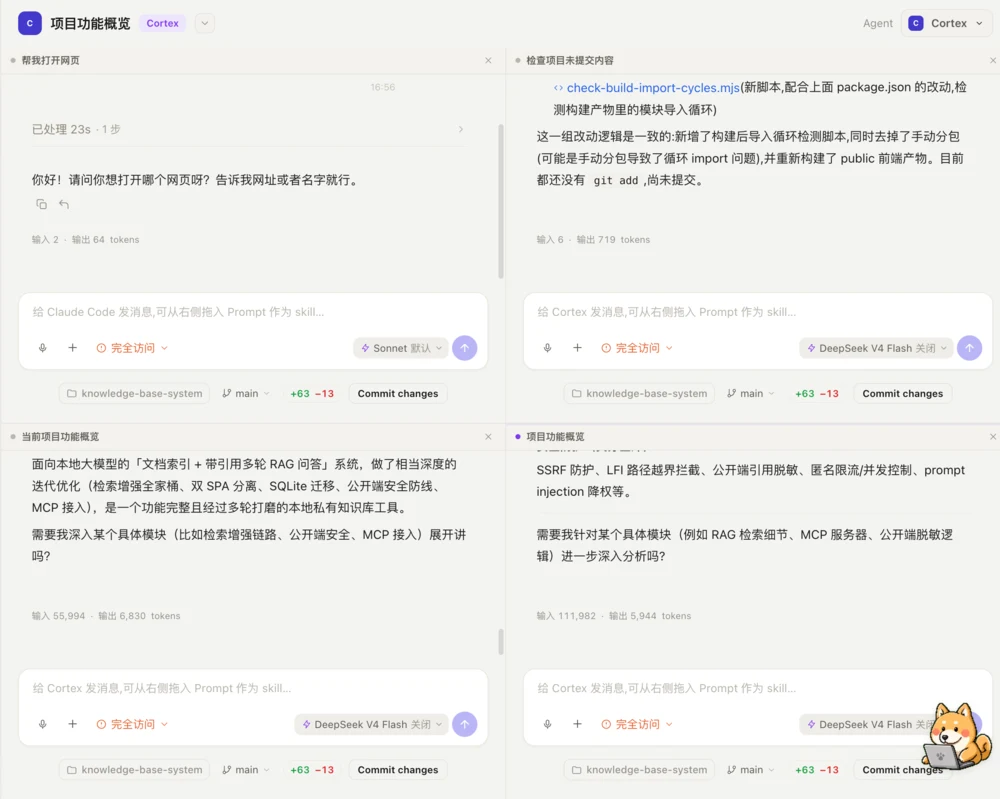
Task: Click 输入 55,994 · 输出 6,830 tokens text
Action: 106,616
